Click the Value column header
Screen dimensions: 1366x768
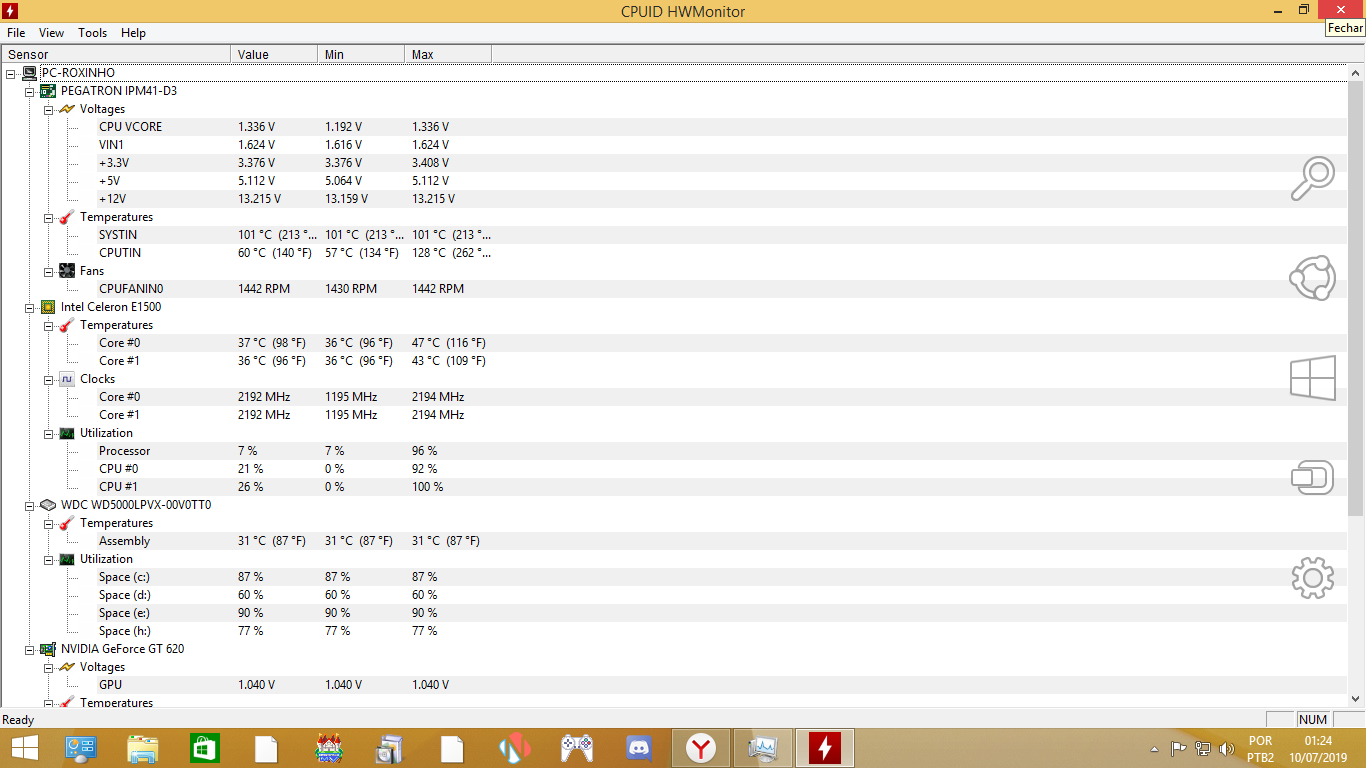(x=274, y=54)
